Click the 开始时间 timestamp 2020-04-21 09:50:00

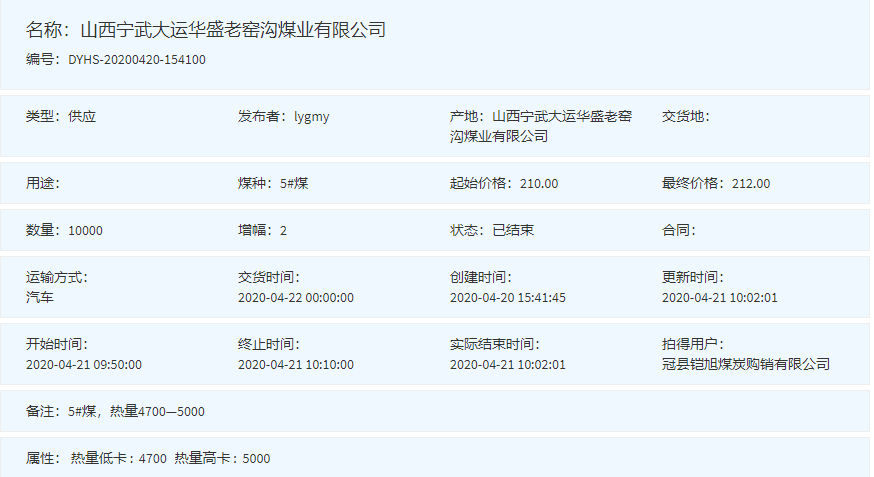point(84,365)
